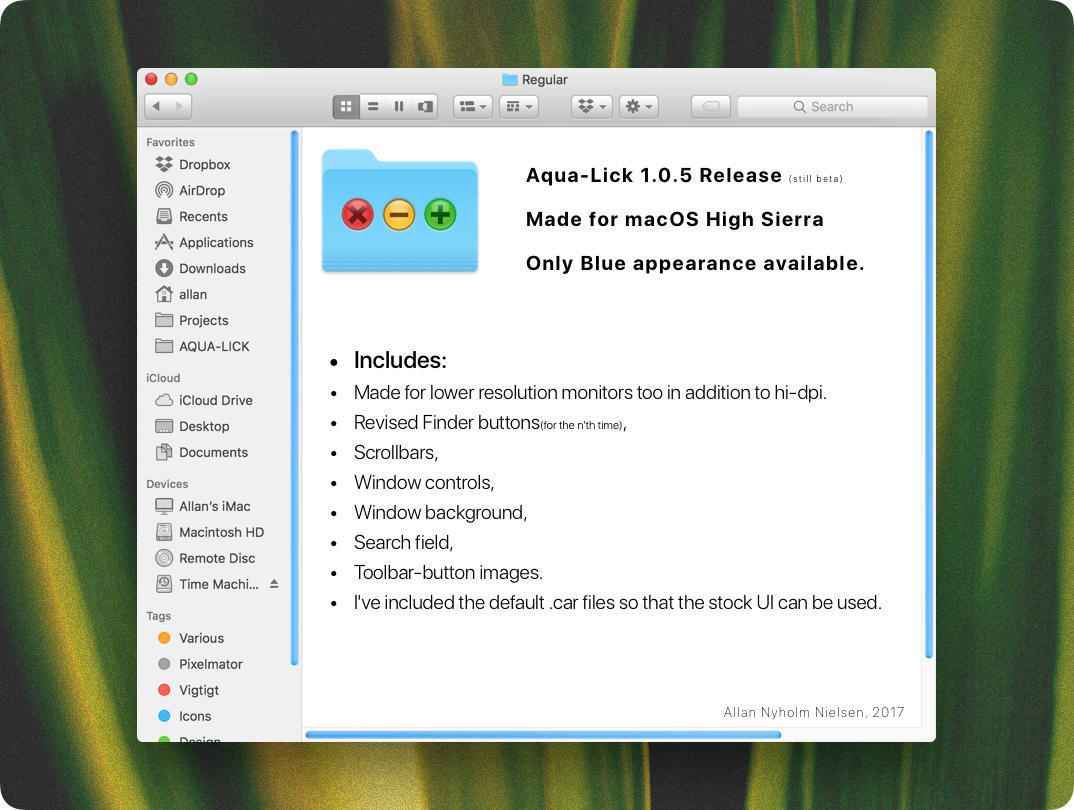Open Downloads in the sidebar
Screen dimensions: 1074x810
(x=218, y=268)
